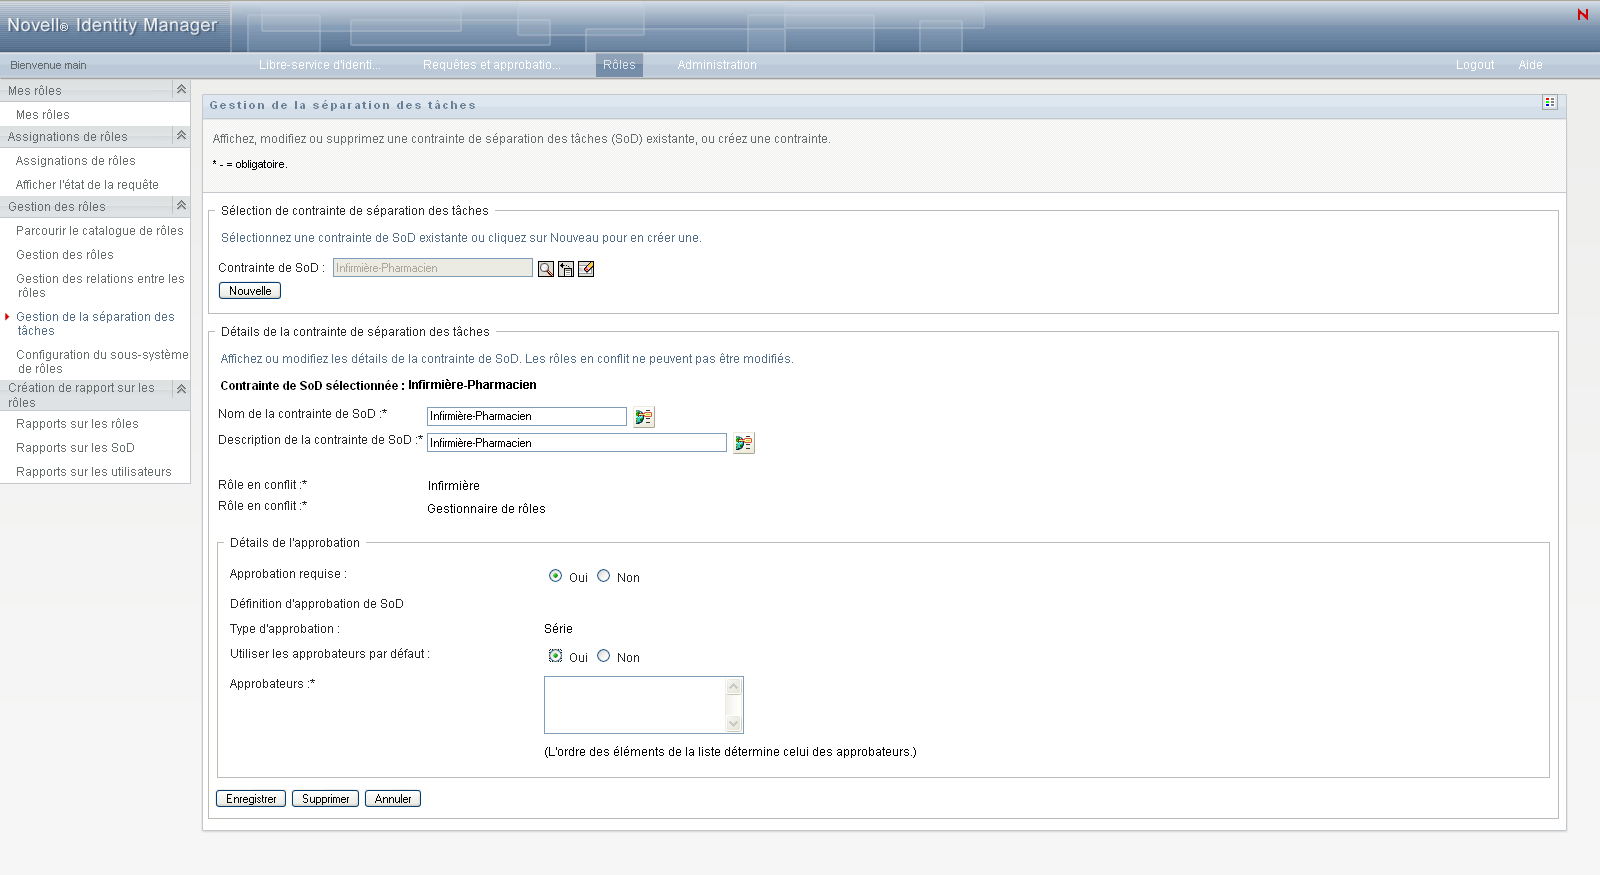Image resolution: width=1600 pixels, height=875 pixels.
Task: Open localization icon next to Nom de la contrainte
Action: click(x=644, y=417)
